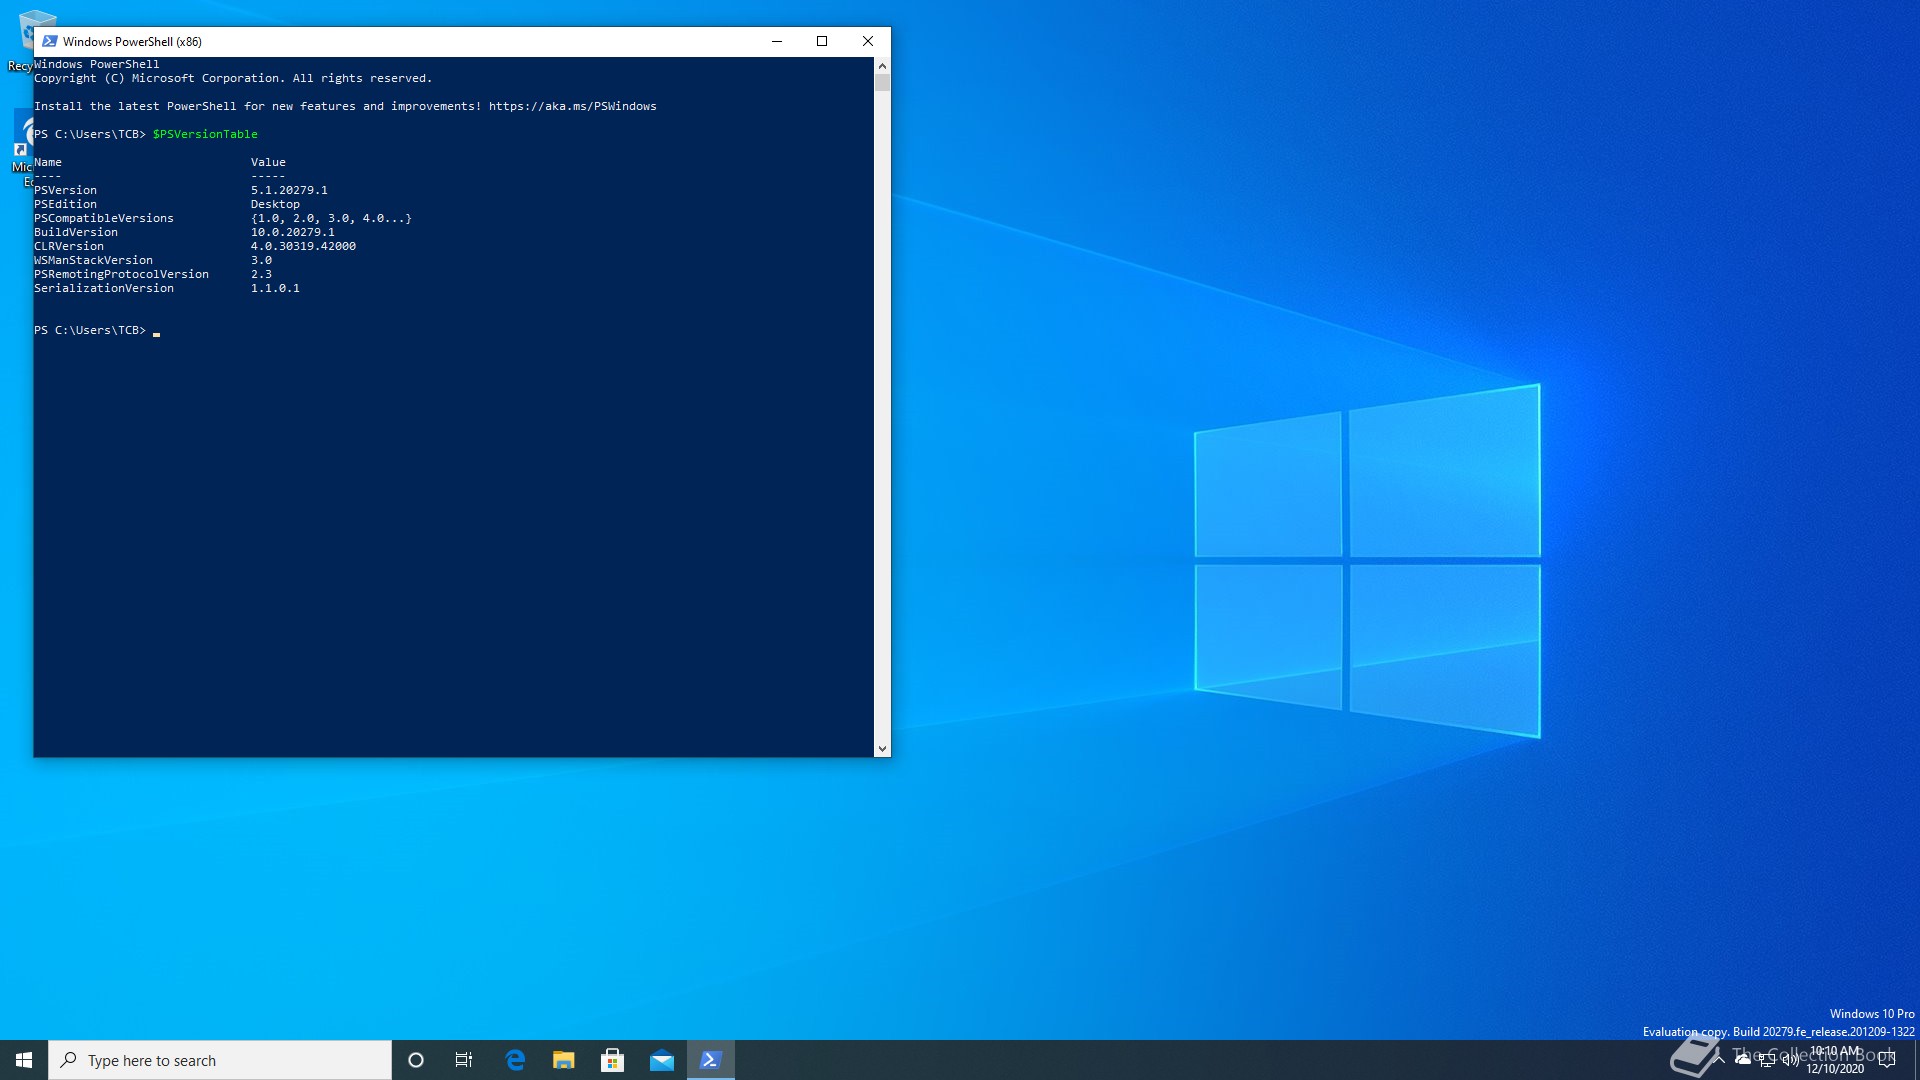Open Microsoft Store from the taskbar
Image resolution: width=1920 pixels, height=1080 pixels.
[613, 1060]
